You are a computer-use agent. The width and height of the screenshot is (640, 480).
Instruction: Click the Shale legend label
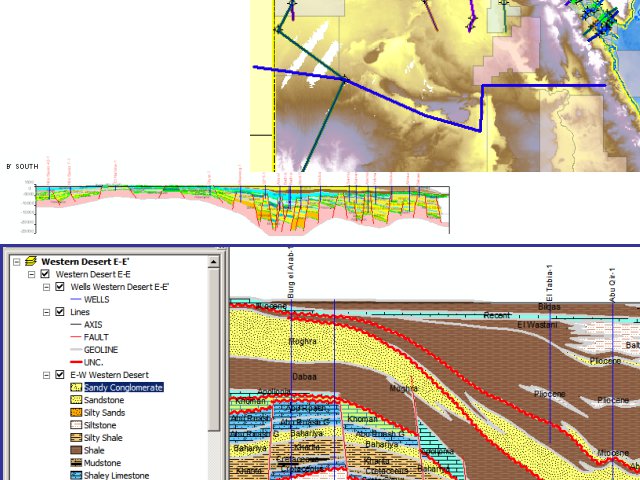(94, 450)
